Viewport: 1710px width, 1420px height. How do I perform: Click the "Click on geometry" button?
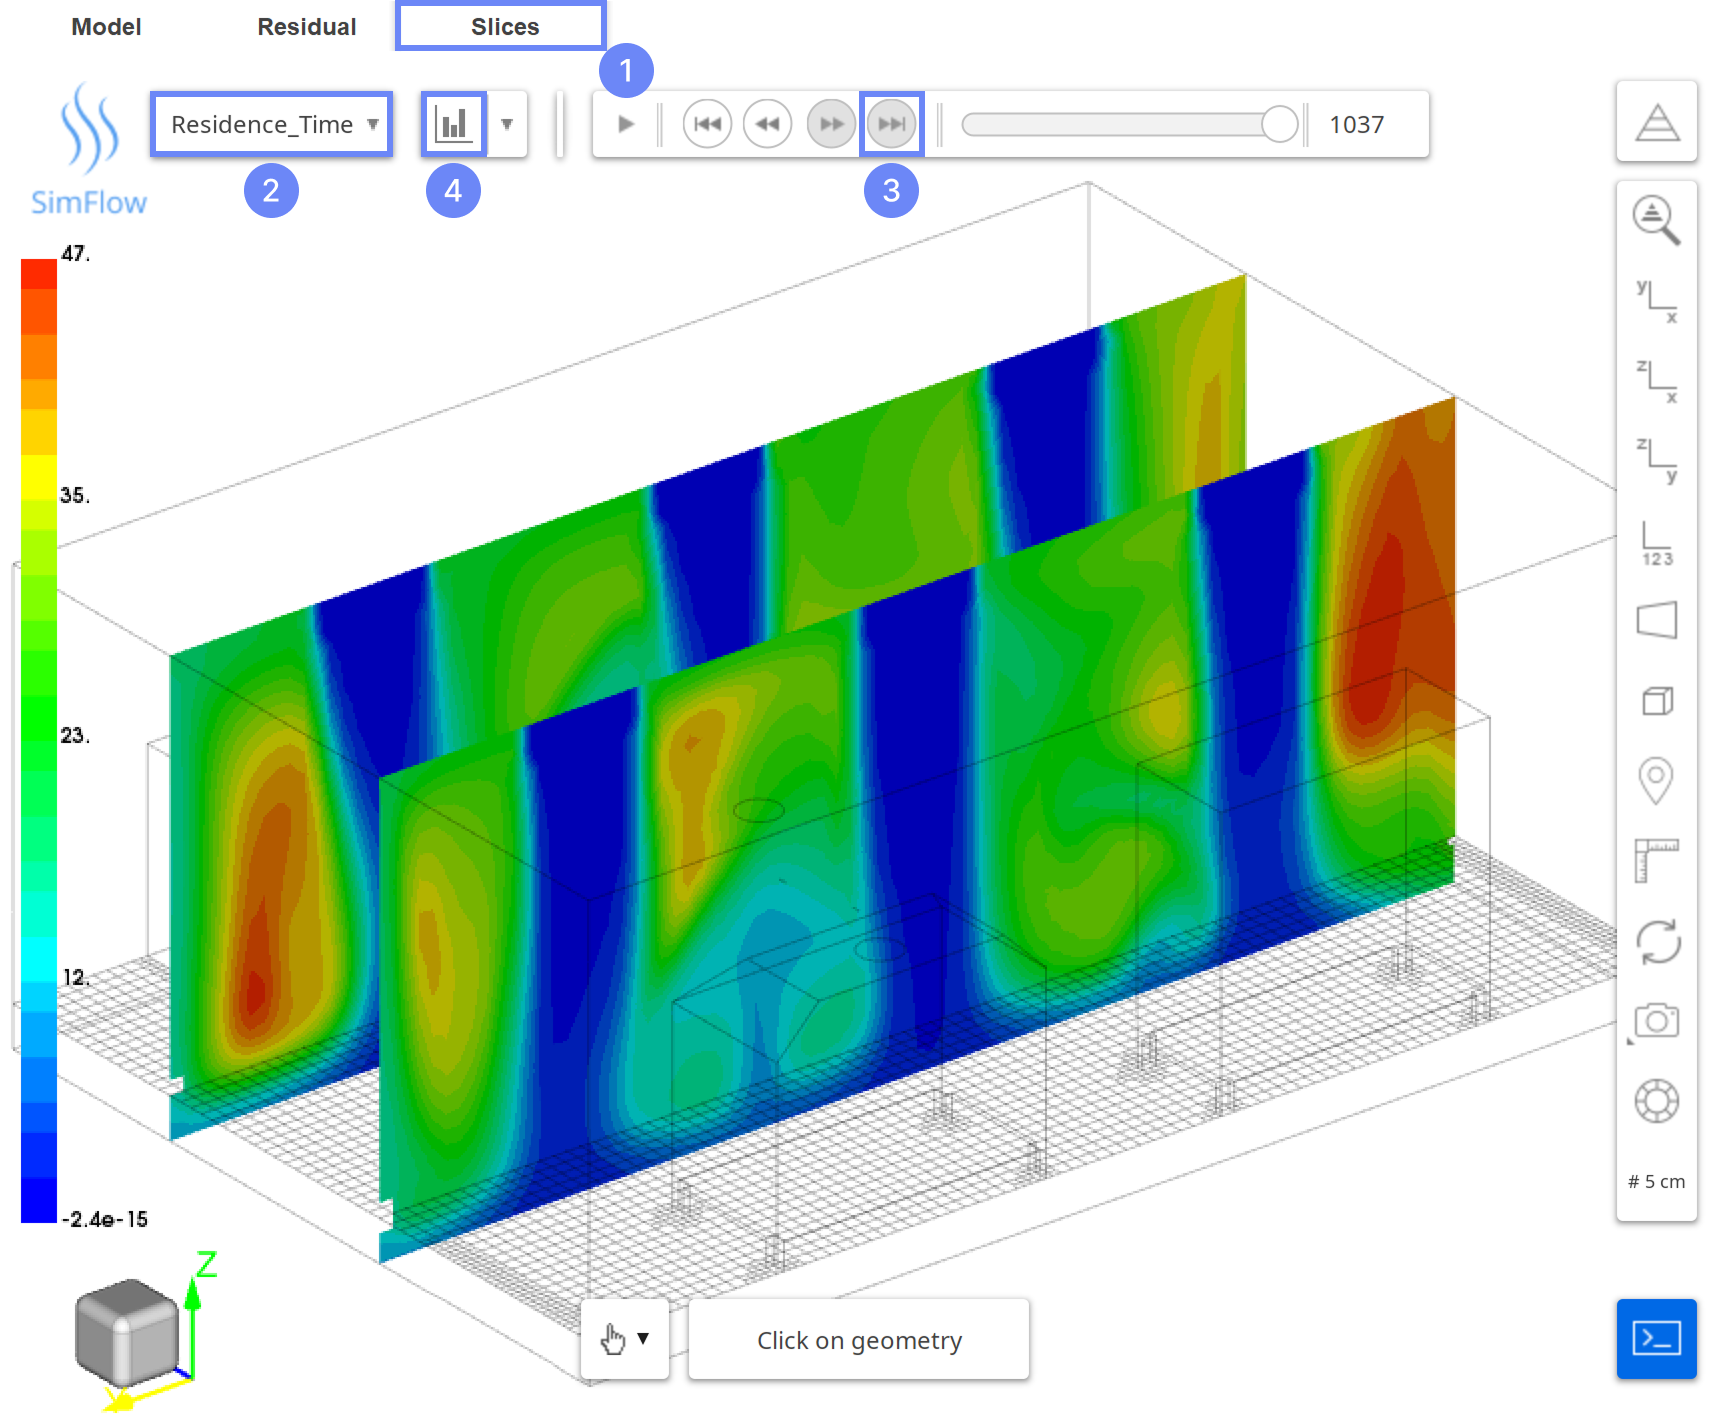tap(859, 1339)
